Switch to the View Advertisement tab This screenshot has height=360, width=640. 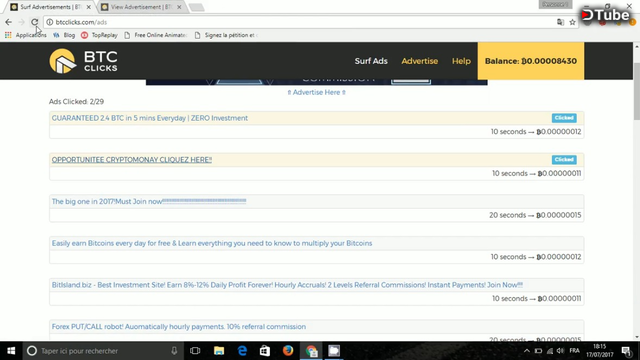[x=142, y=7]
